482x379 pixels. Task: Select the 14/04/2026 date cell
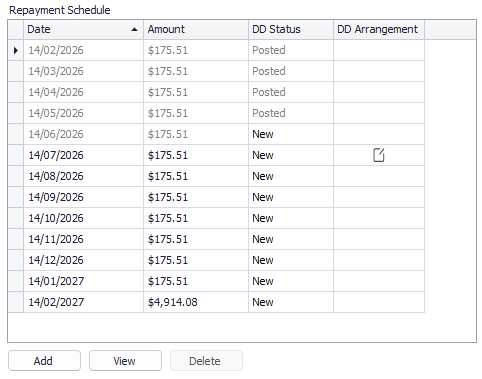pos(83,92)
